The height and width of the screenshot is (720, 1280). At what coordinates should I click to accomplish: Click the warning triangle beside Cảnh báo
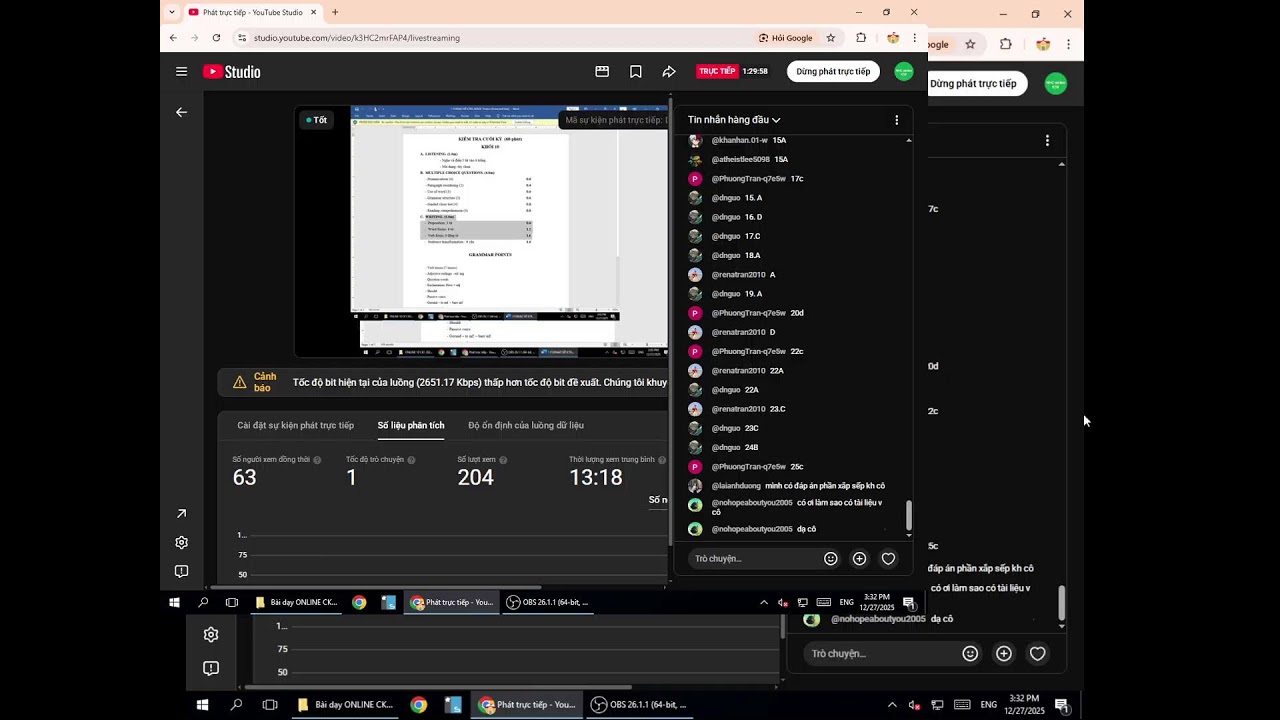tap(240, 382)
